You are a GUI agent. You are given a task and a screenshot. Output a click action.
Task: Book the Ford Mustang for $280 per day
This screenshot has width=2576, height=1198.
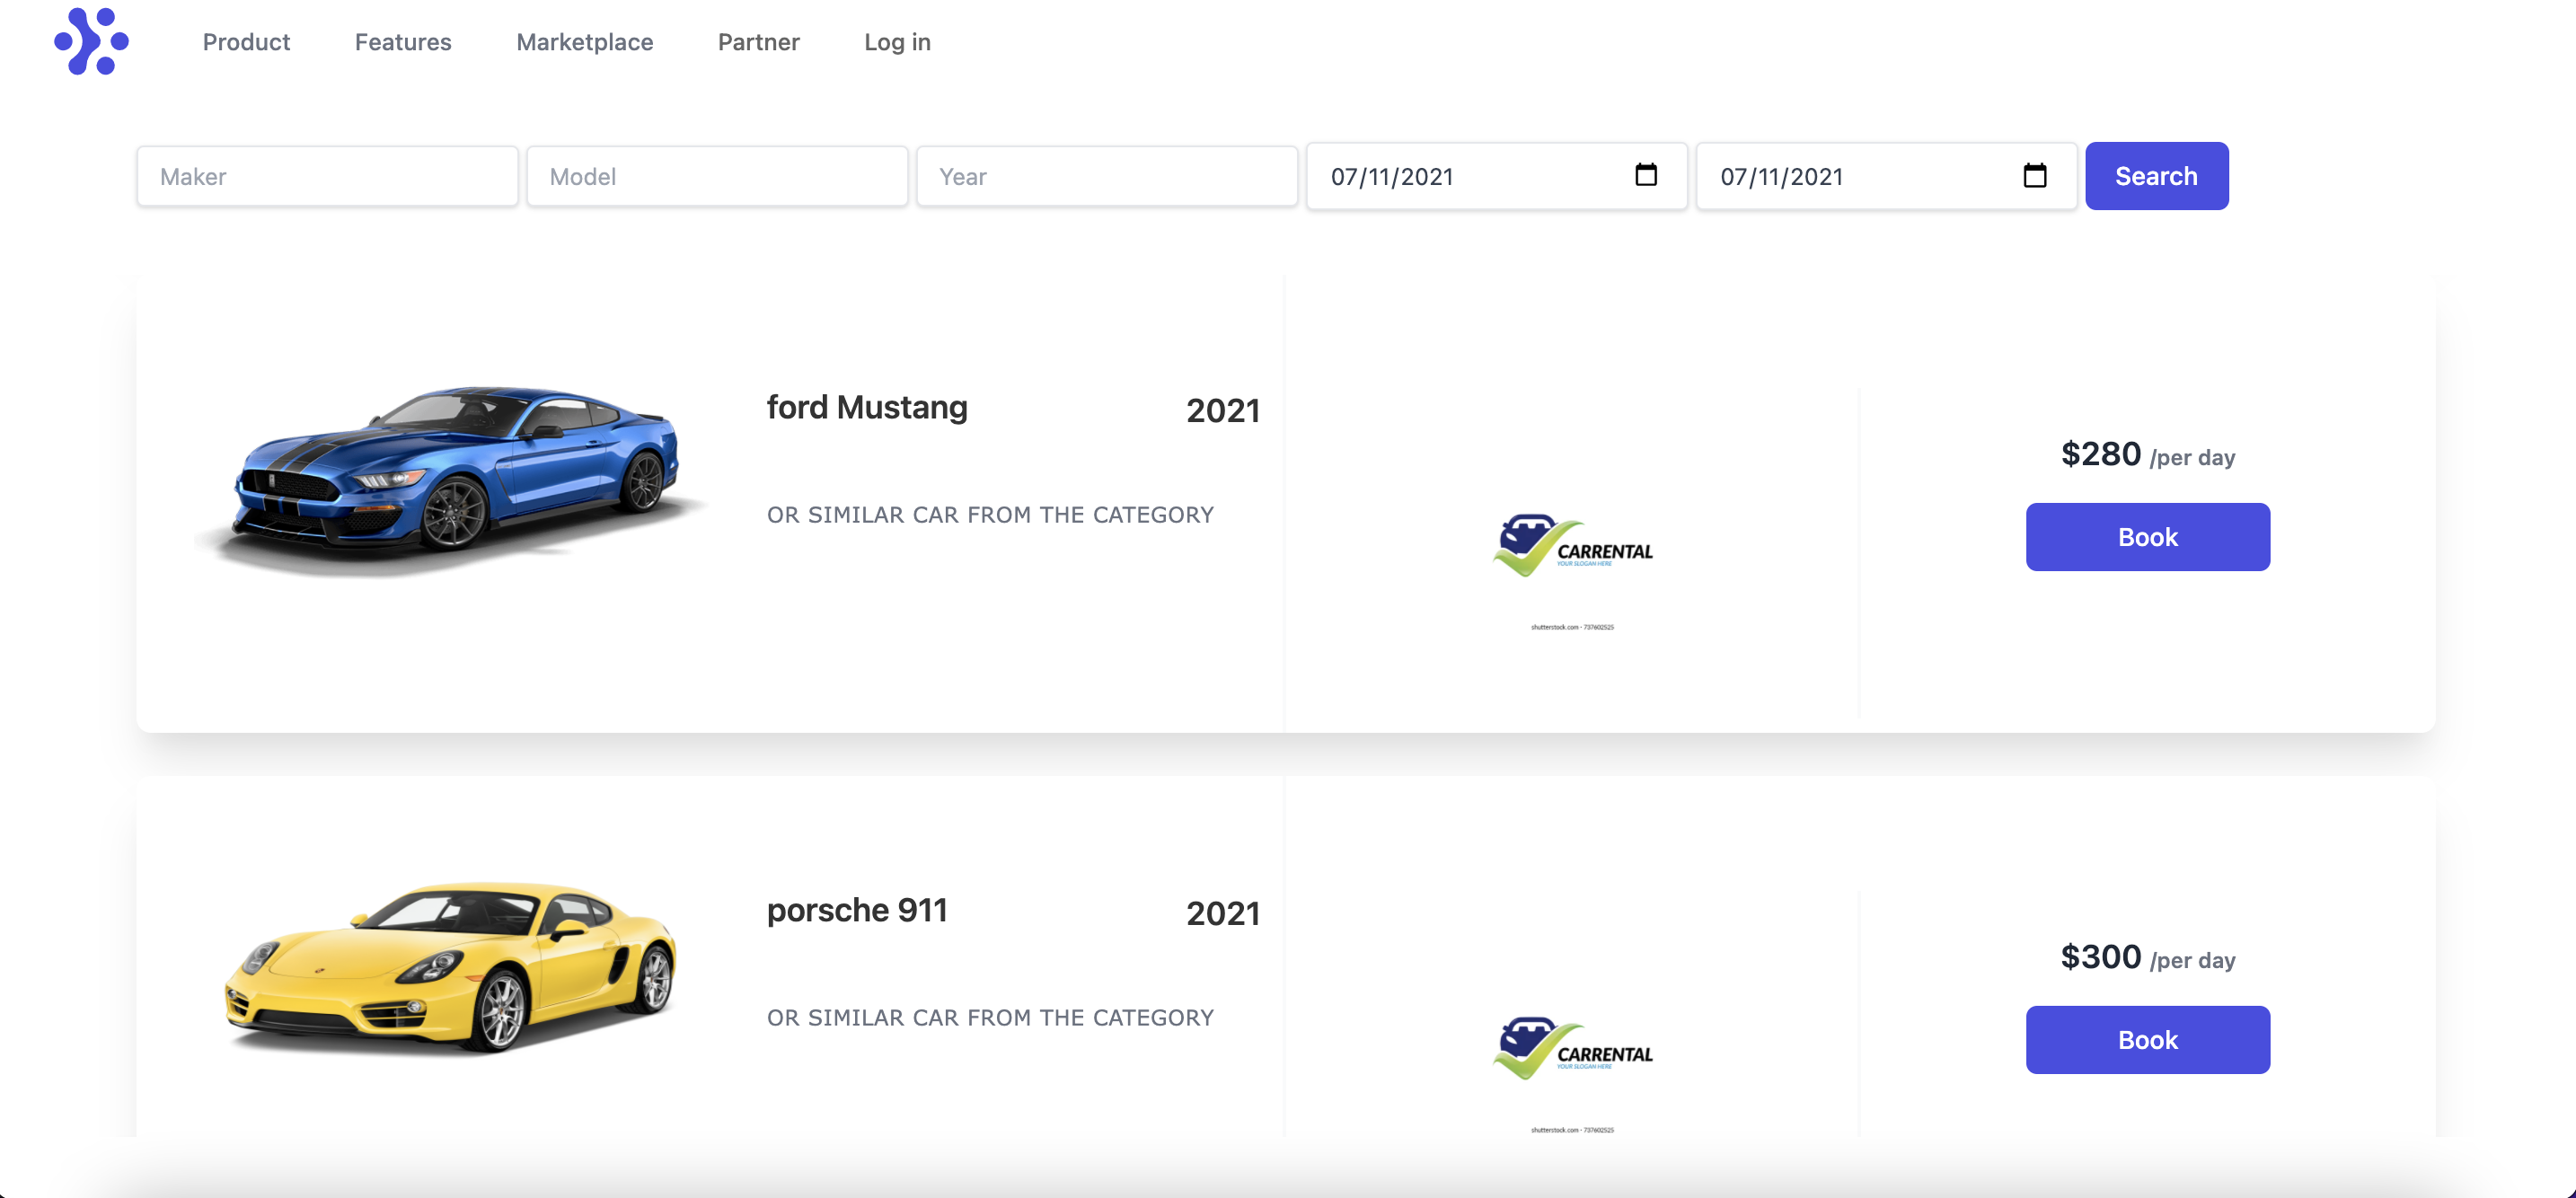2147,537
